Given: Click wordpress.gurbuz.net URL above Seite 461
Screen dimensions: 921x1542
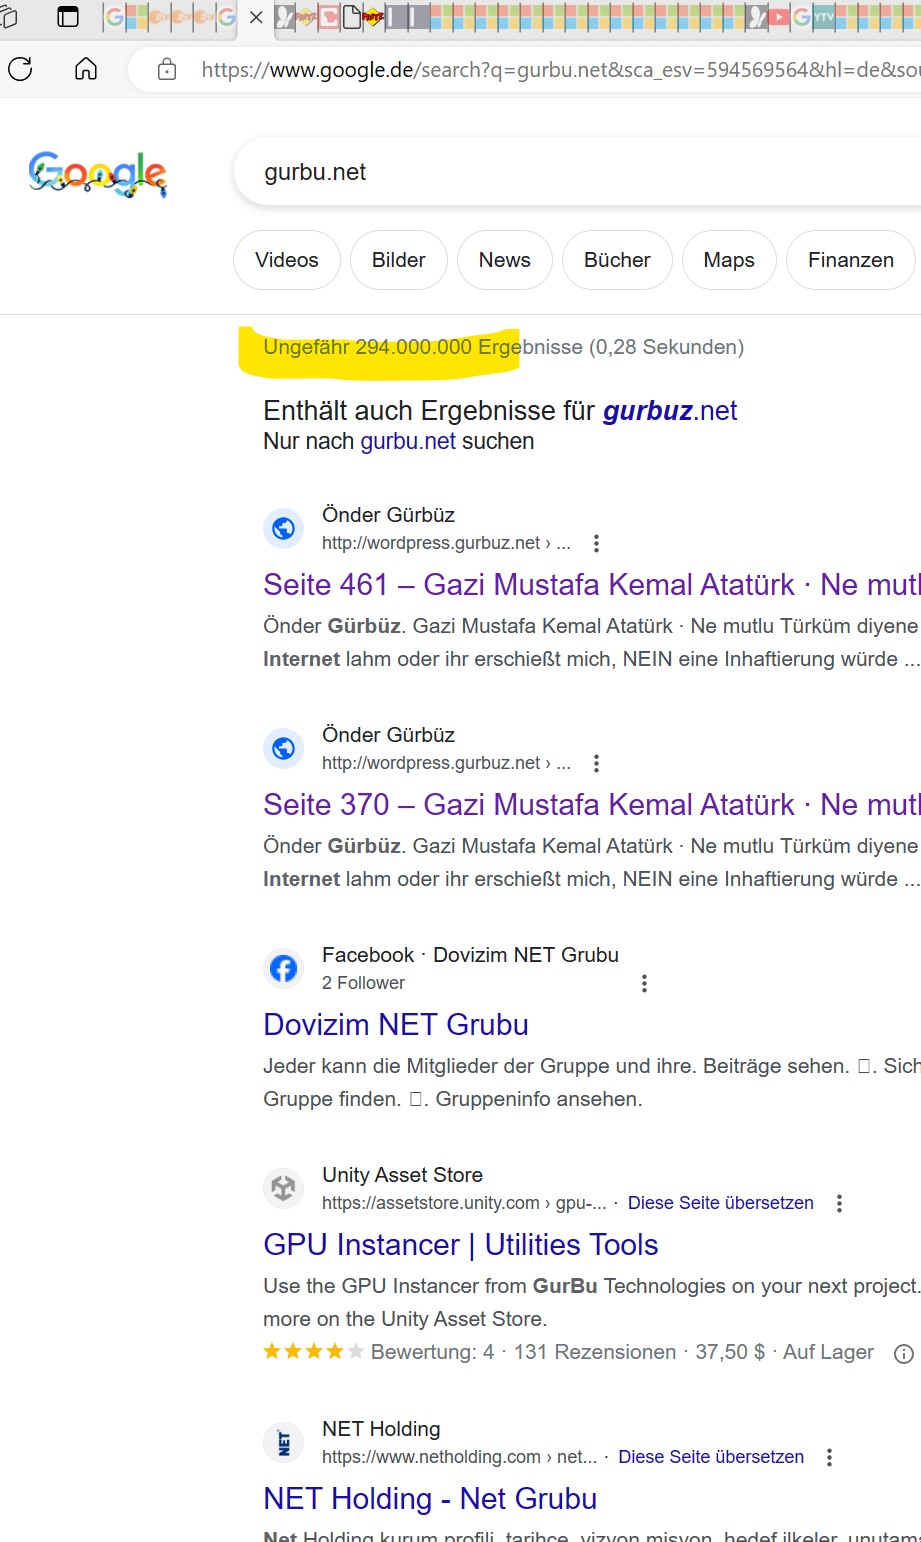Looking at the screenshot, I should (x=446, y=543).
